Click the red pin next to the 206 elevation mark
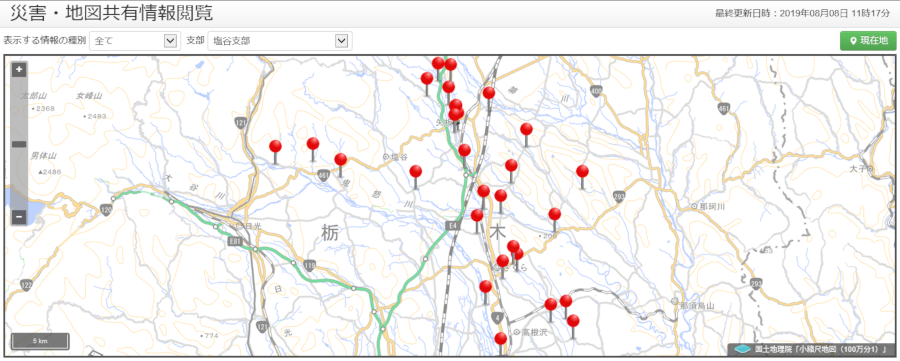The width and height of the screenshot is (900, 361). pos(554,214)
